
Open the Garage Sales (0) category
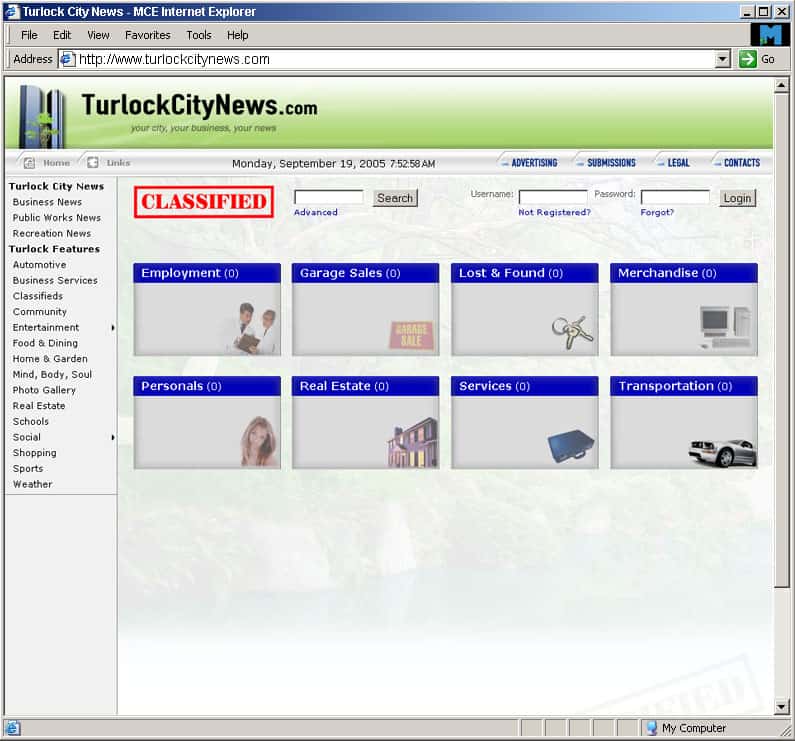pyautogui.click(x=366, y=273)
